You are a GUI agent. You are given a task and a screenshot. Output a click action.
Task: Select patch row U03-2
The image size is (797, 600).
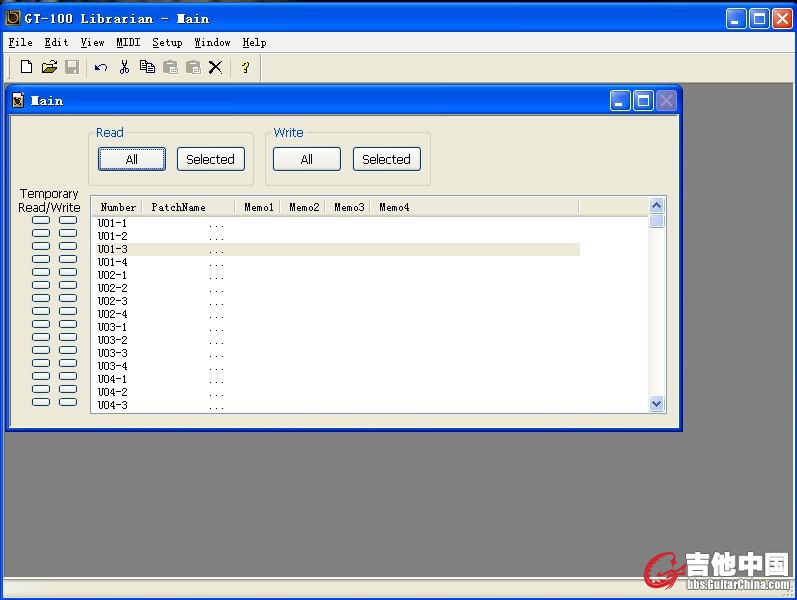113,340
